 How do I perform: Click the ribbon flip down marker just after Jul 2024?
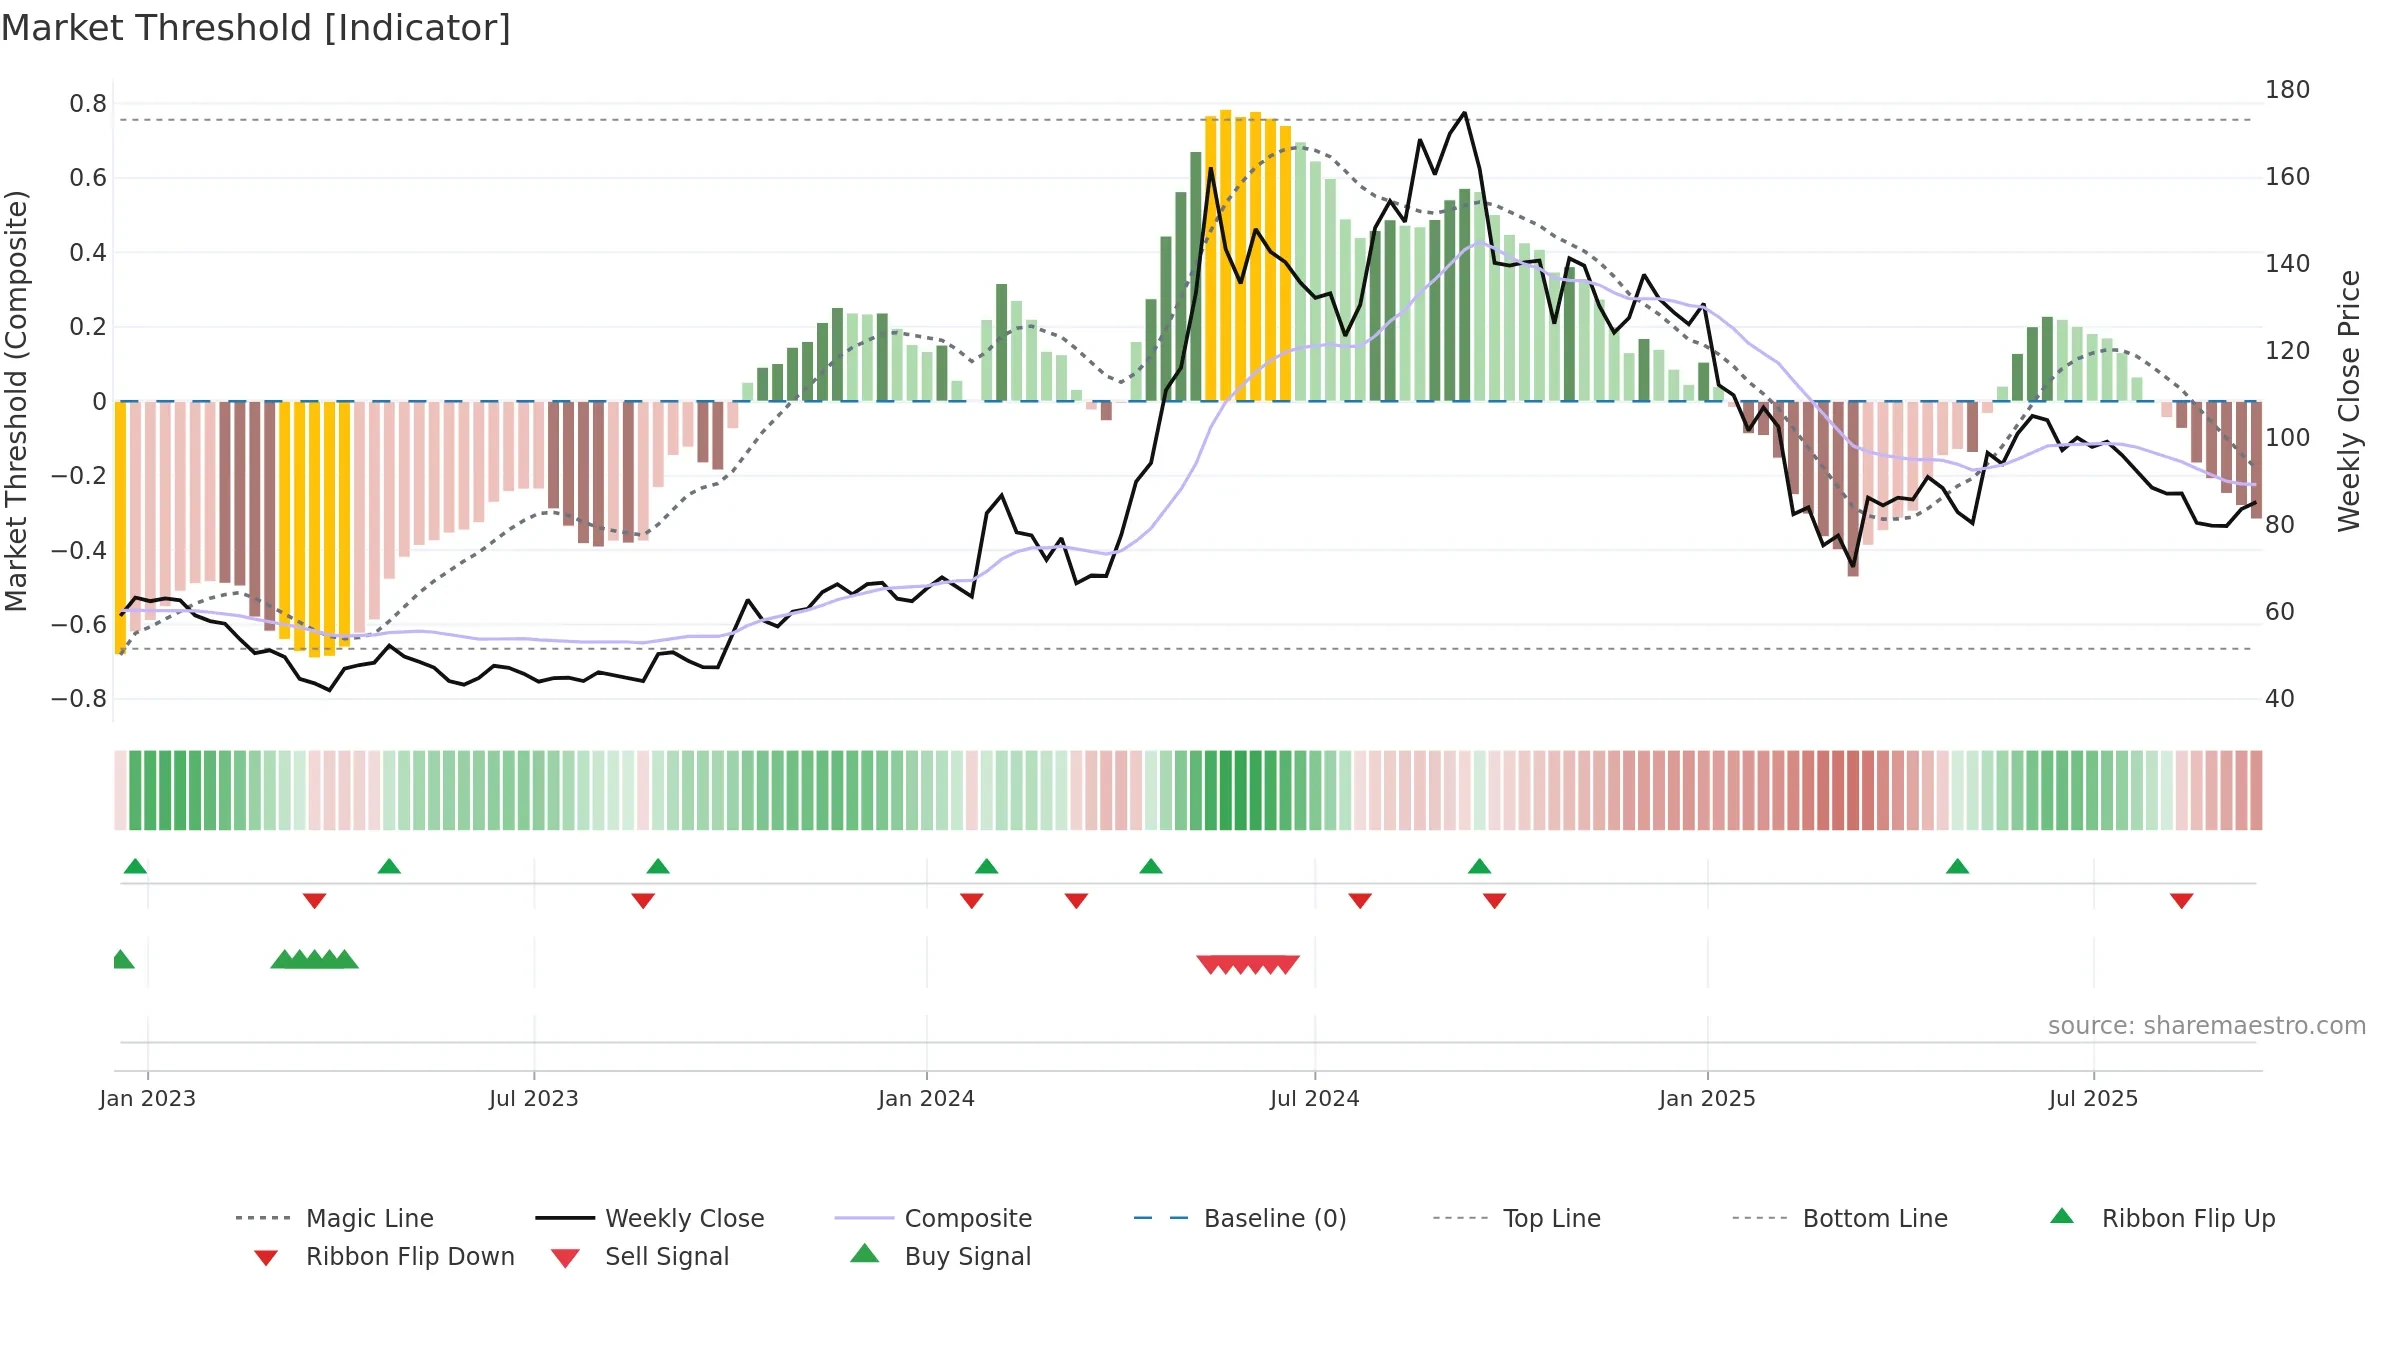1360,901
